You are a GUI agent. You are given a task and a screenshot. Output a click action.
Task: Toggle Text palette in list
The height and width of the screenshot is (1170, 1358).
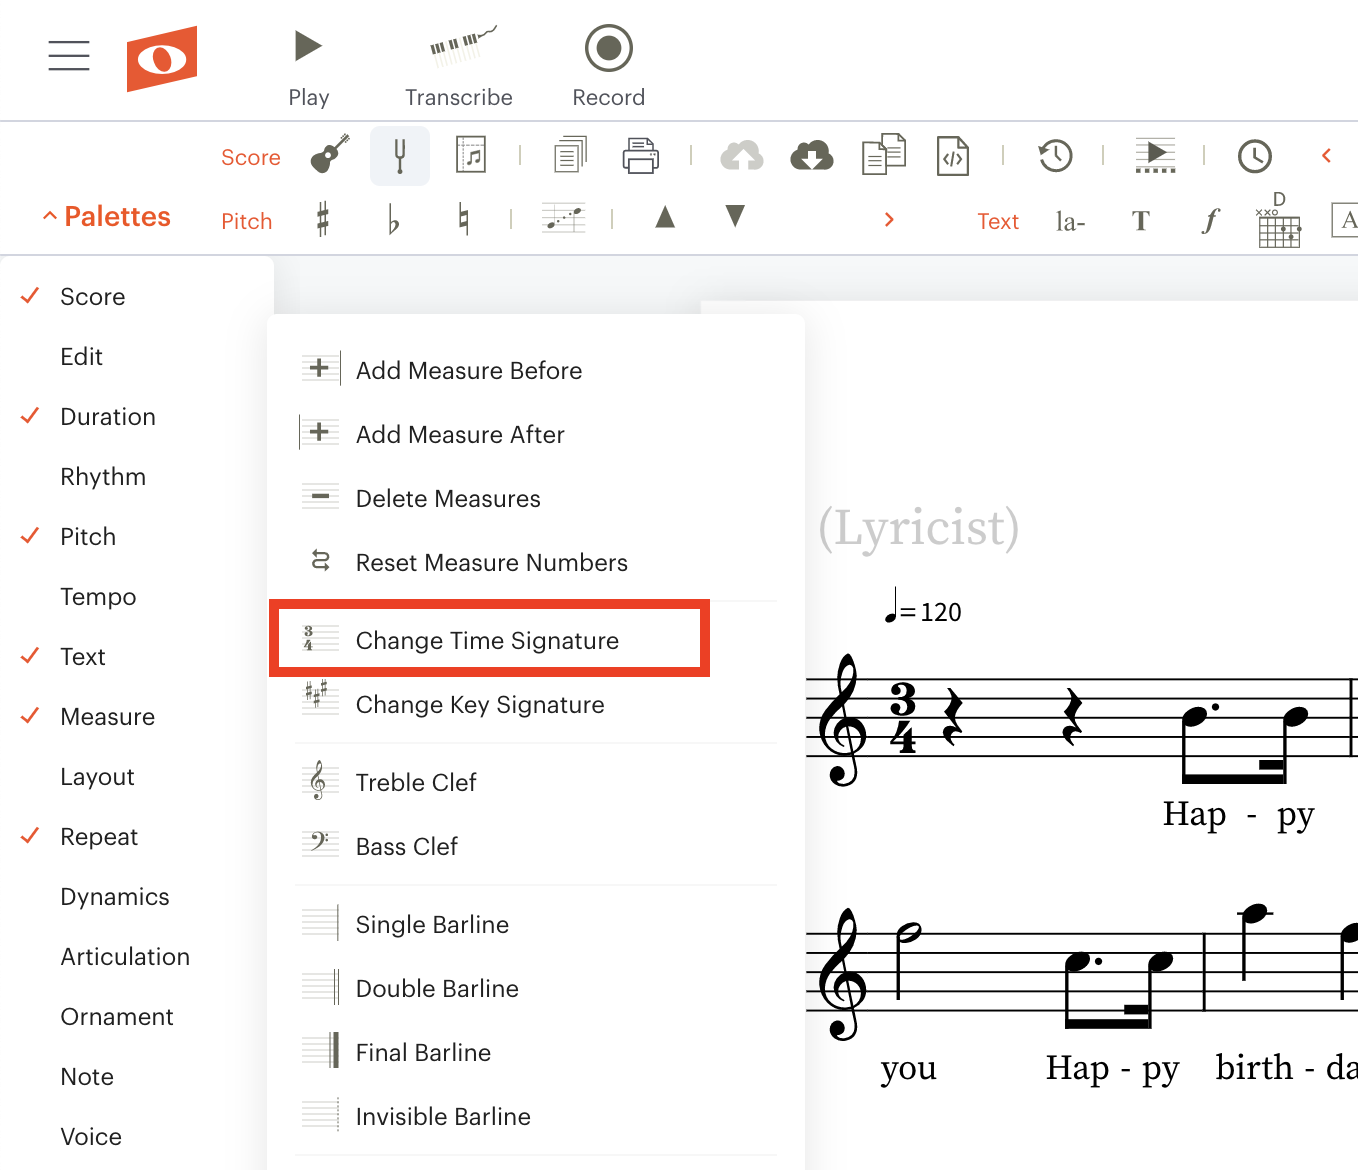[83, 657]
